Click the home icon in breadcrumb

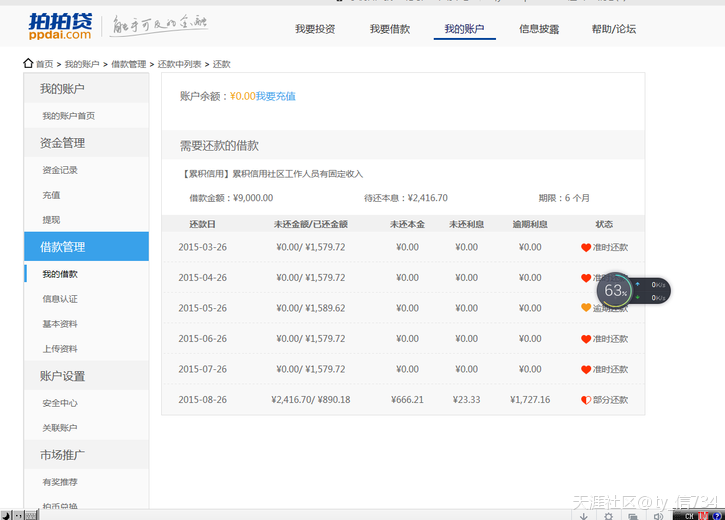pyautogui.click(x=28, y=64)
